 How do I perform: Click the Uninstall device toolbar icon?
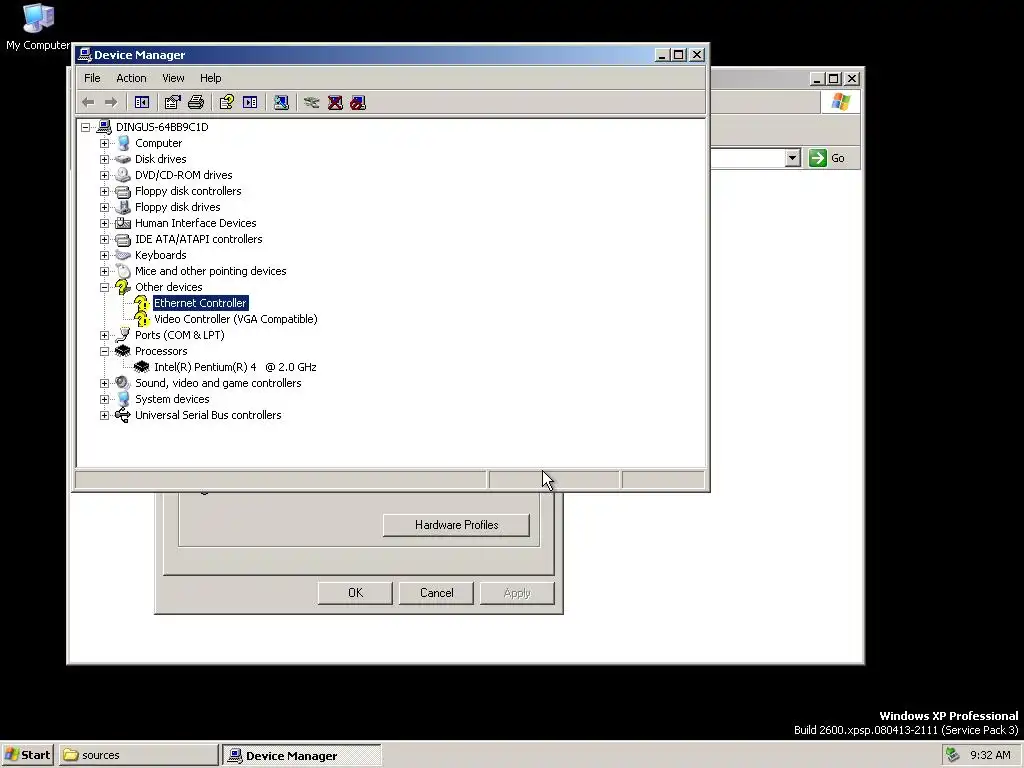click(x=335, y=103)
